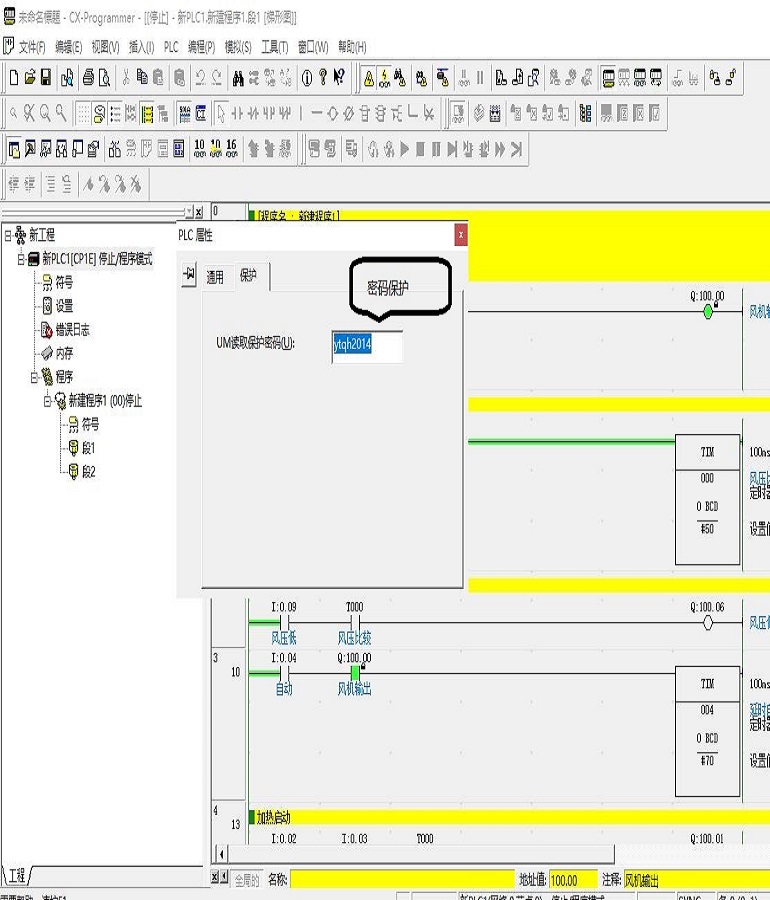Click the pin icon in PLC properties dialog
The height and width of the screenshot is (900, 770).
pos(189,276)
